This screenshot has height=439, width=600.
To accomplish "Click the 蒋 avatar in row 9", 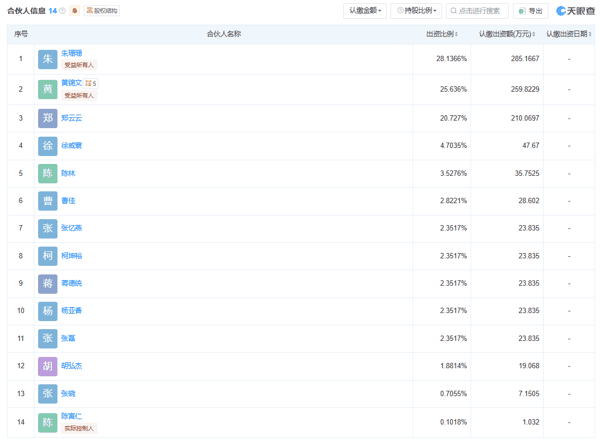I will click(x=47, y=284).
